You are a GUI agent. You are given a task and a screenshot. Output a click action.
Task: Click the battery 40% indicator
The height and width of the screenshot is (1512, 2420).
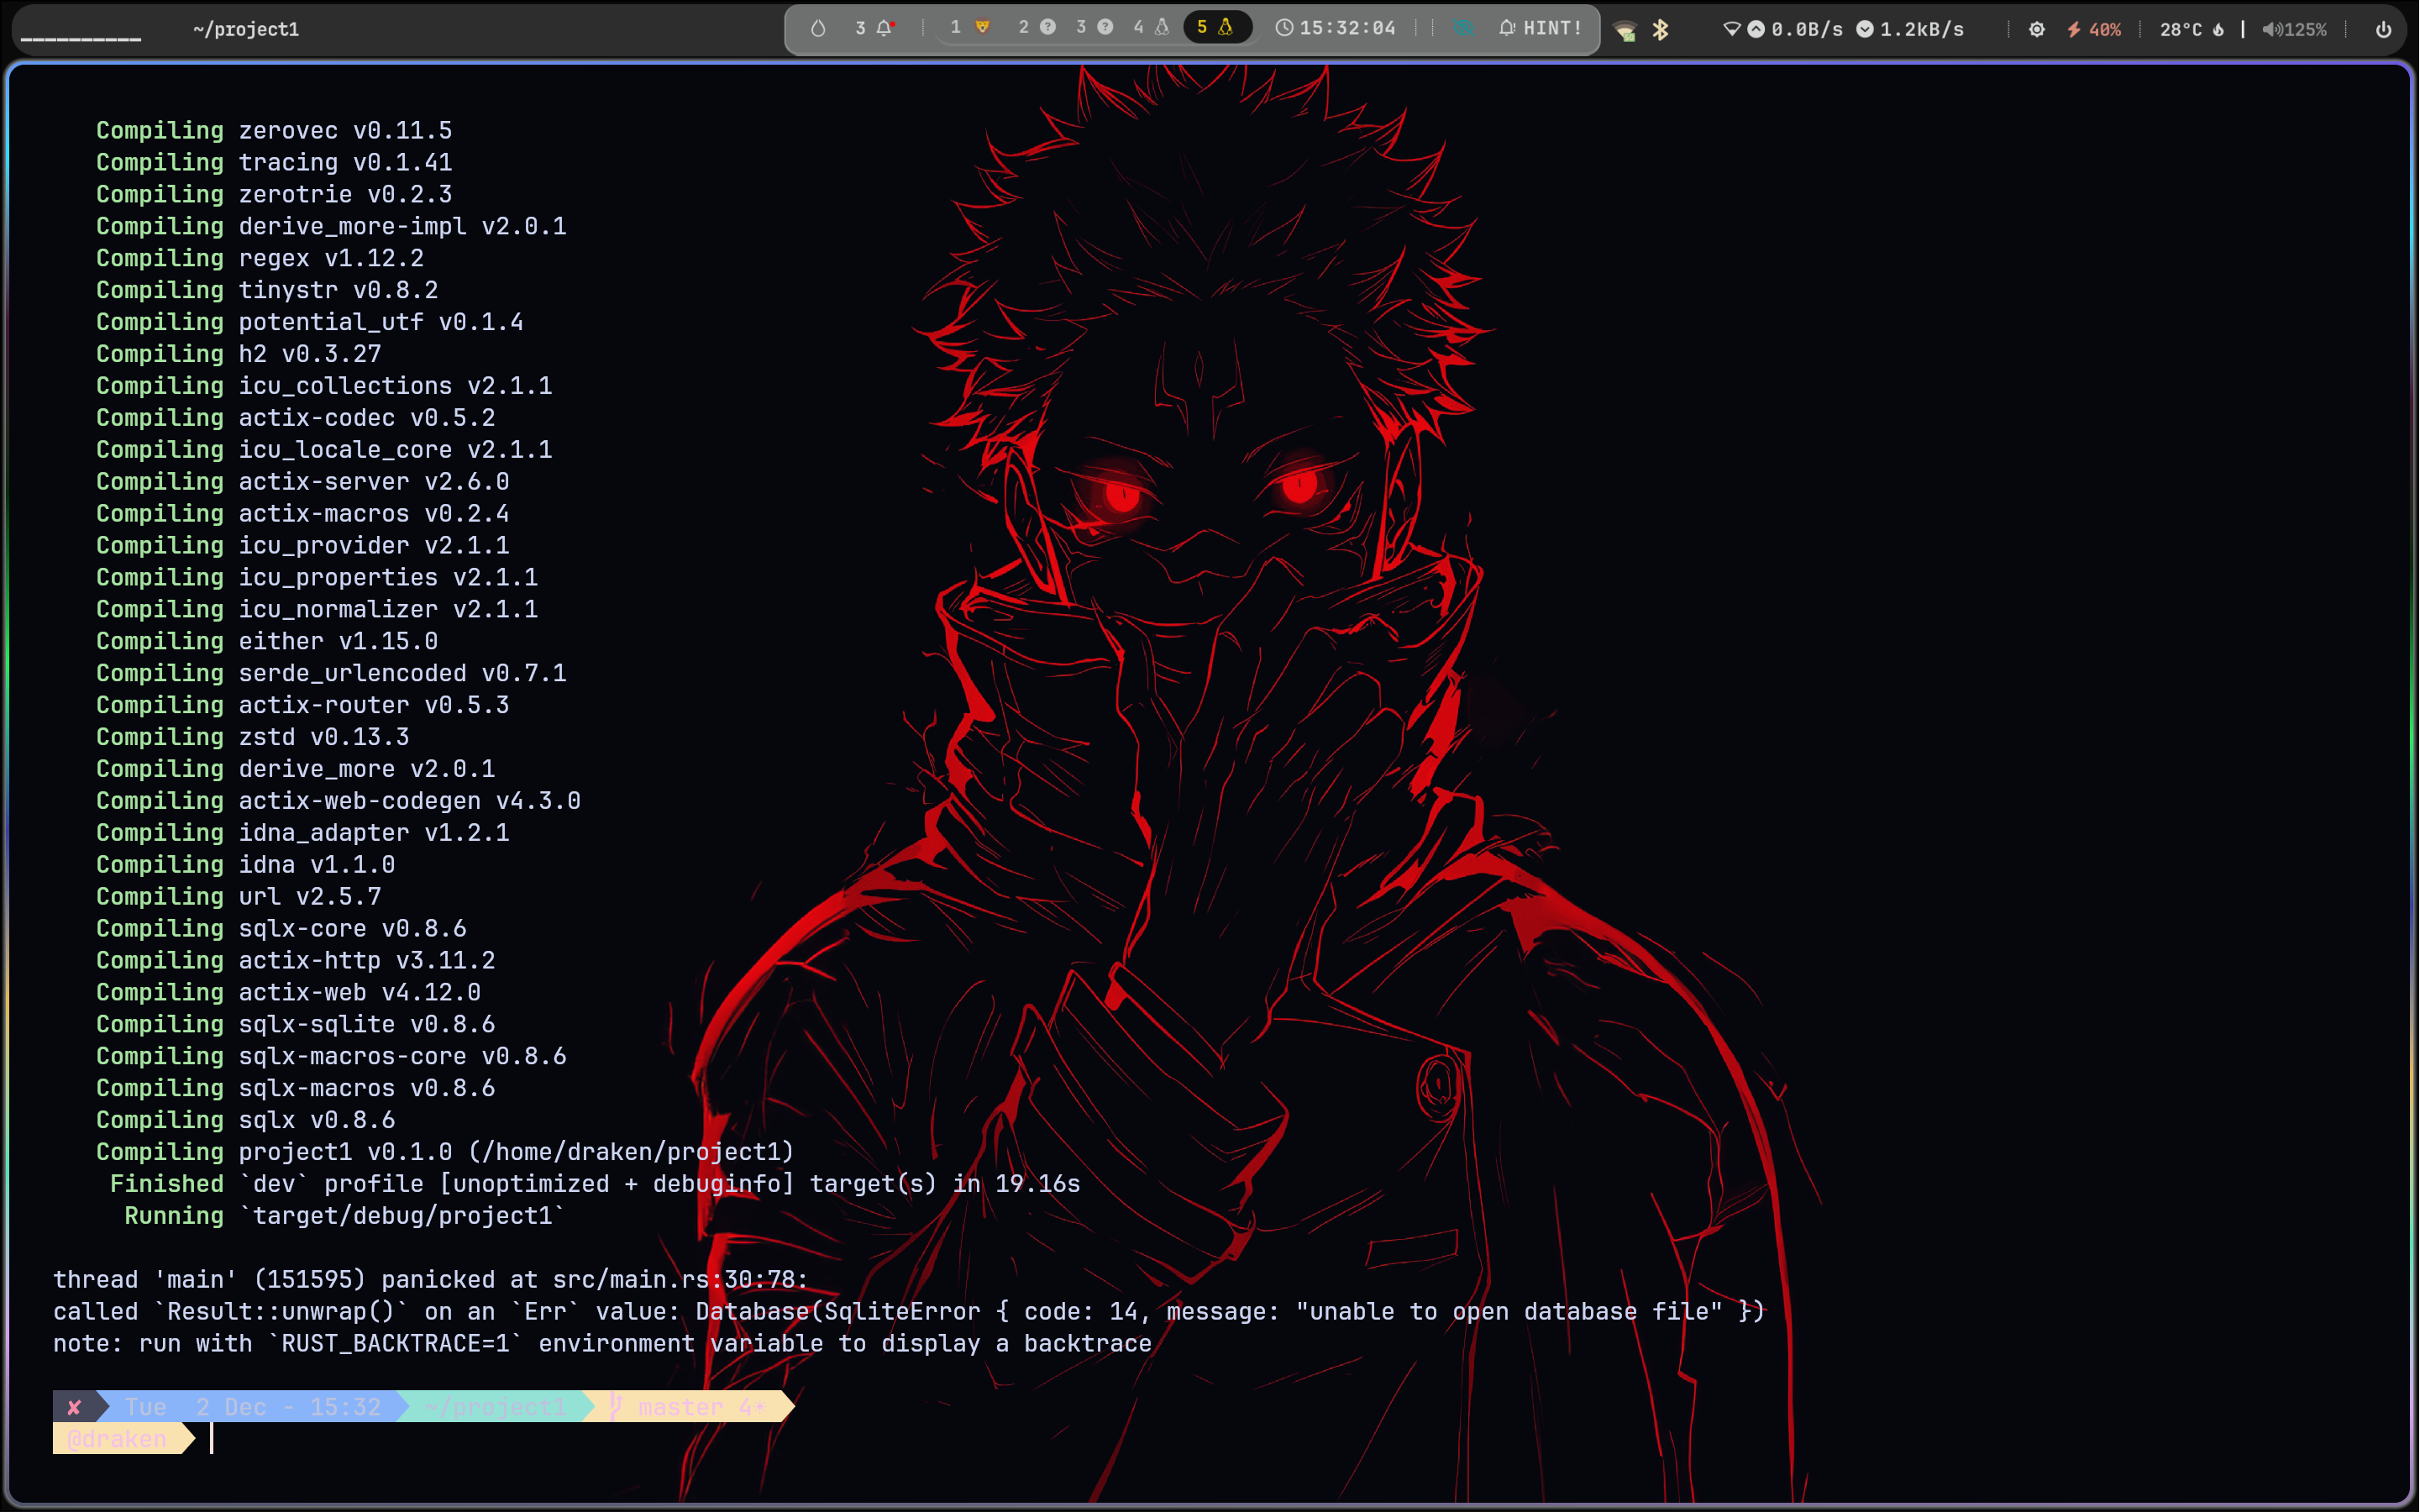[x=2094, y=29]
